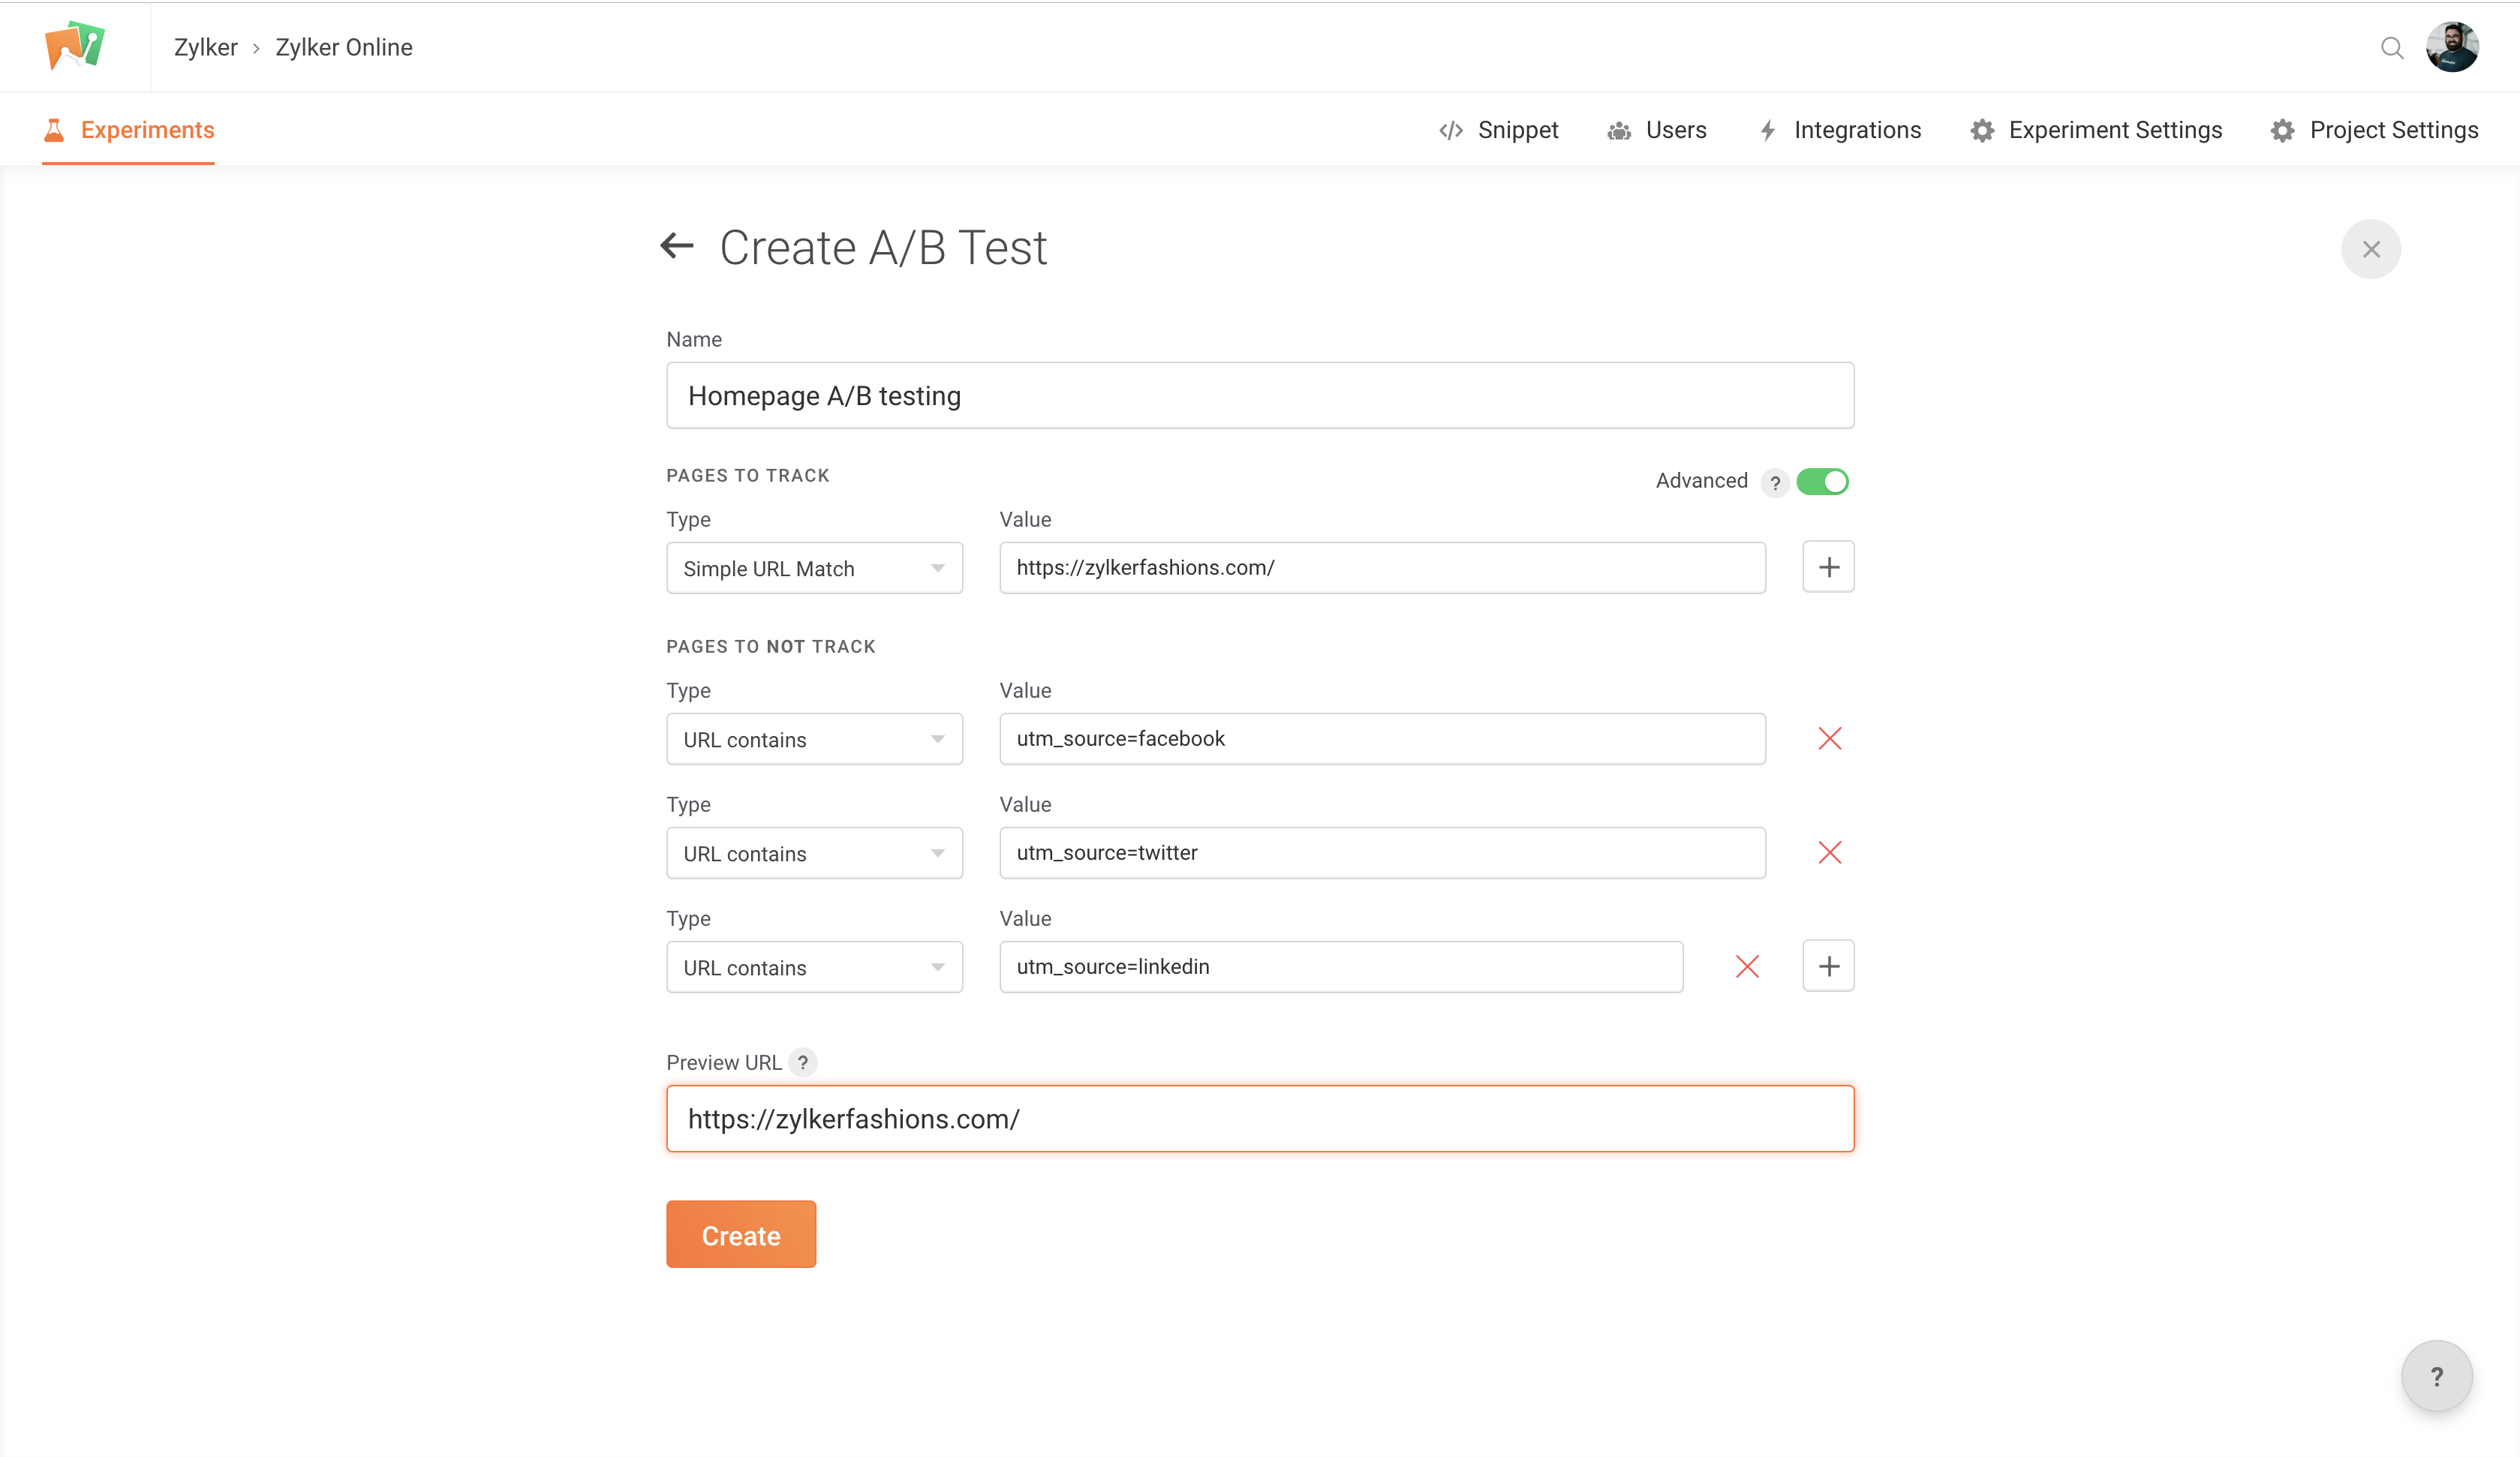Expand the URL contains dropdown for facebook row
This screenshot has width=2520, height=1457.
814,740
